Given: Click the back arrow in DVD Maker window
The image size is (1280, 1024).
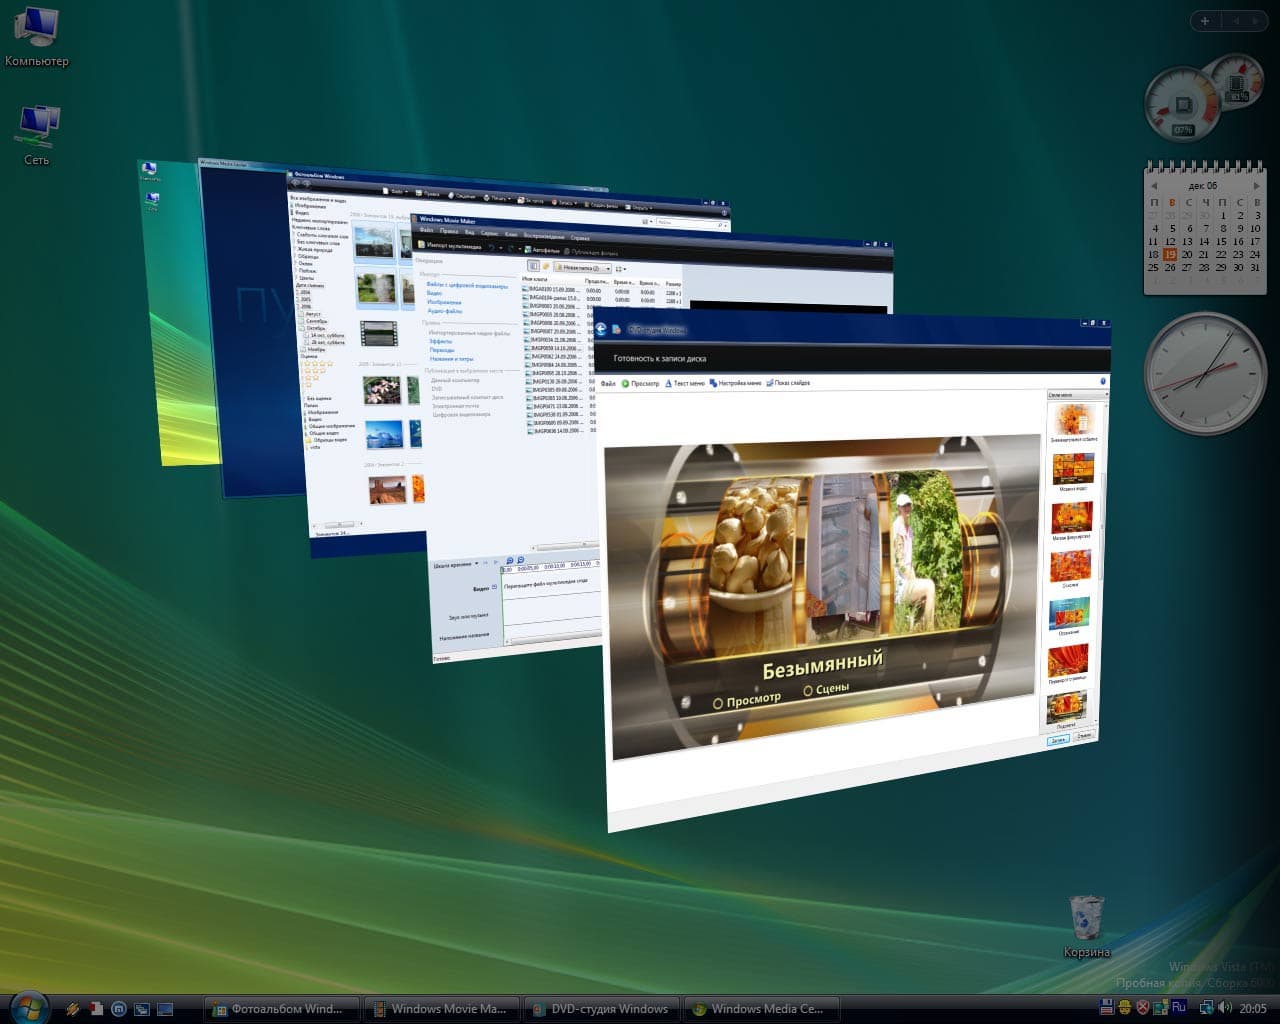Looking at the screenshot, I should (601, 328).
